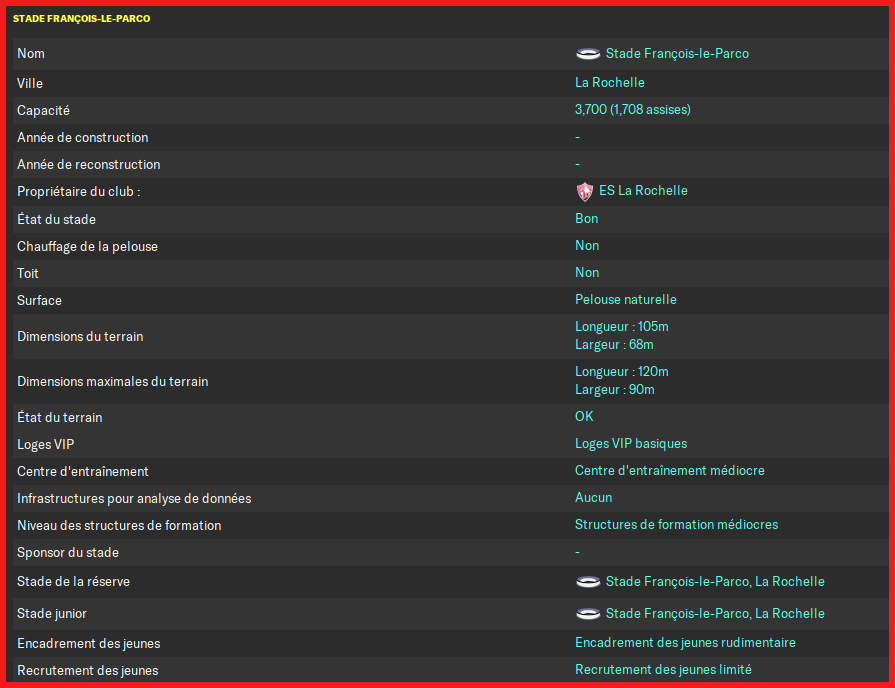Viewport: 895px width, 688px height.
Task: Open the La Rochelle city link
Action: pos(610,83)
